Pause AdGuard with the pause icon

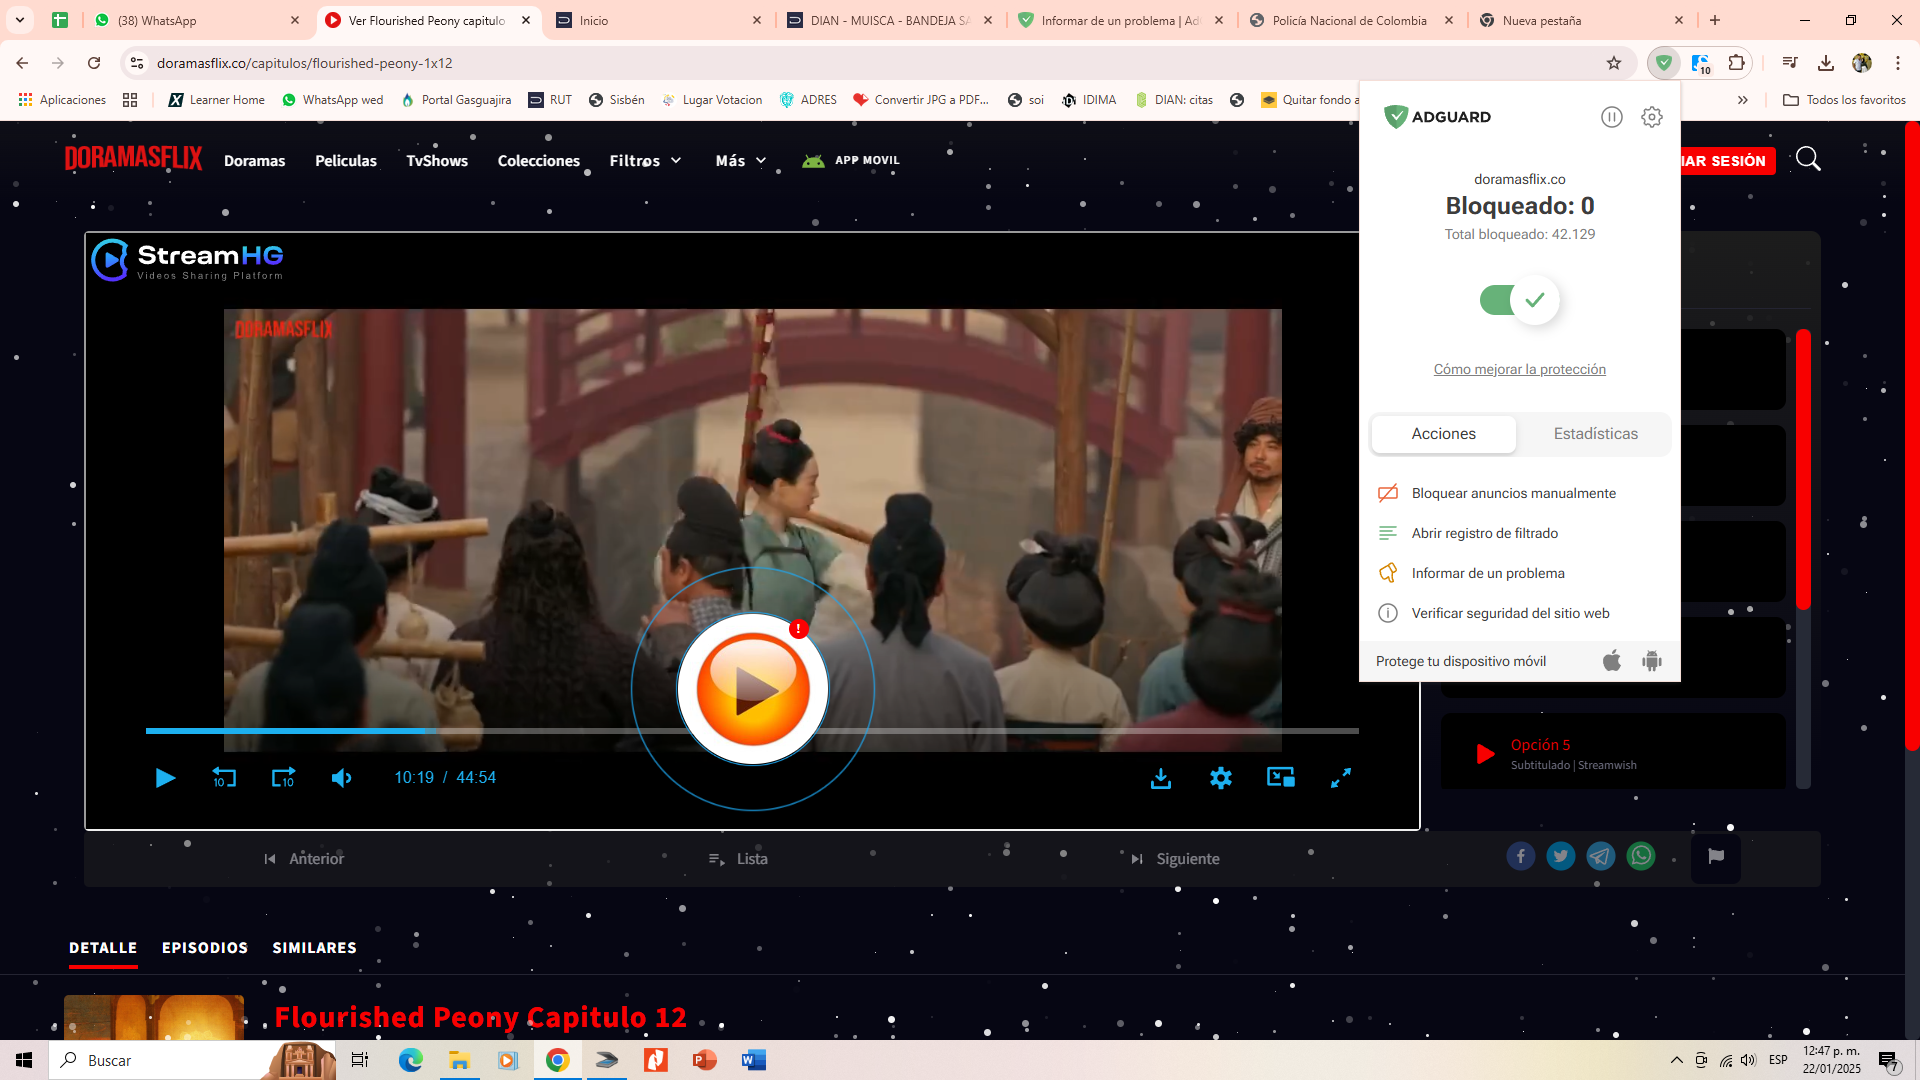(x=1612, y=116)
